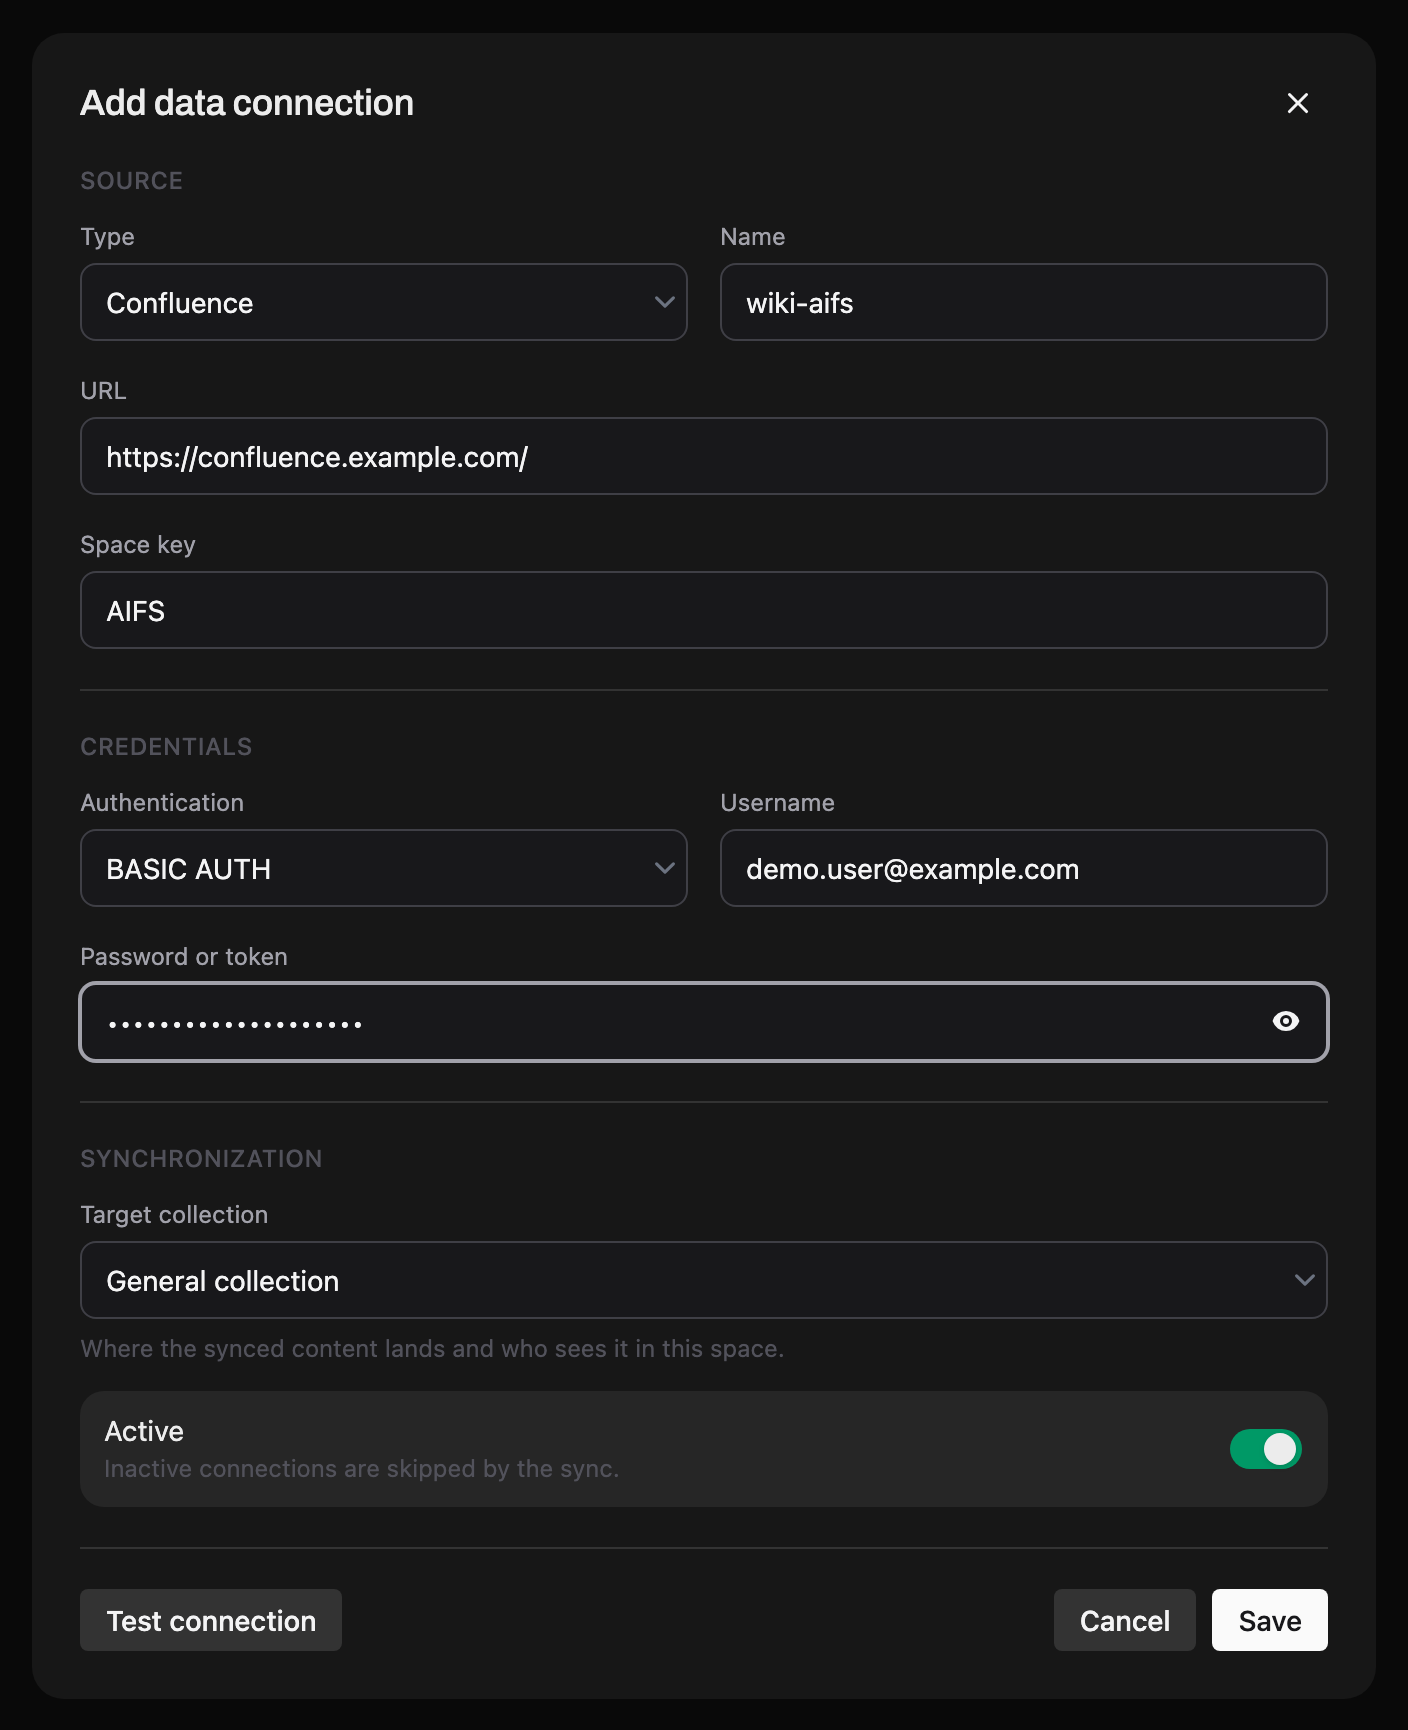The width and height of the screenshot is (1408, 1730).
Task: Edit the Username field
Action: point(1024,868)
